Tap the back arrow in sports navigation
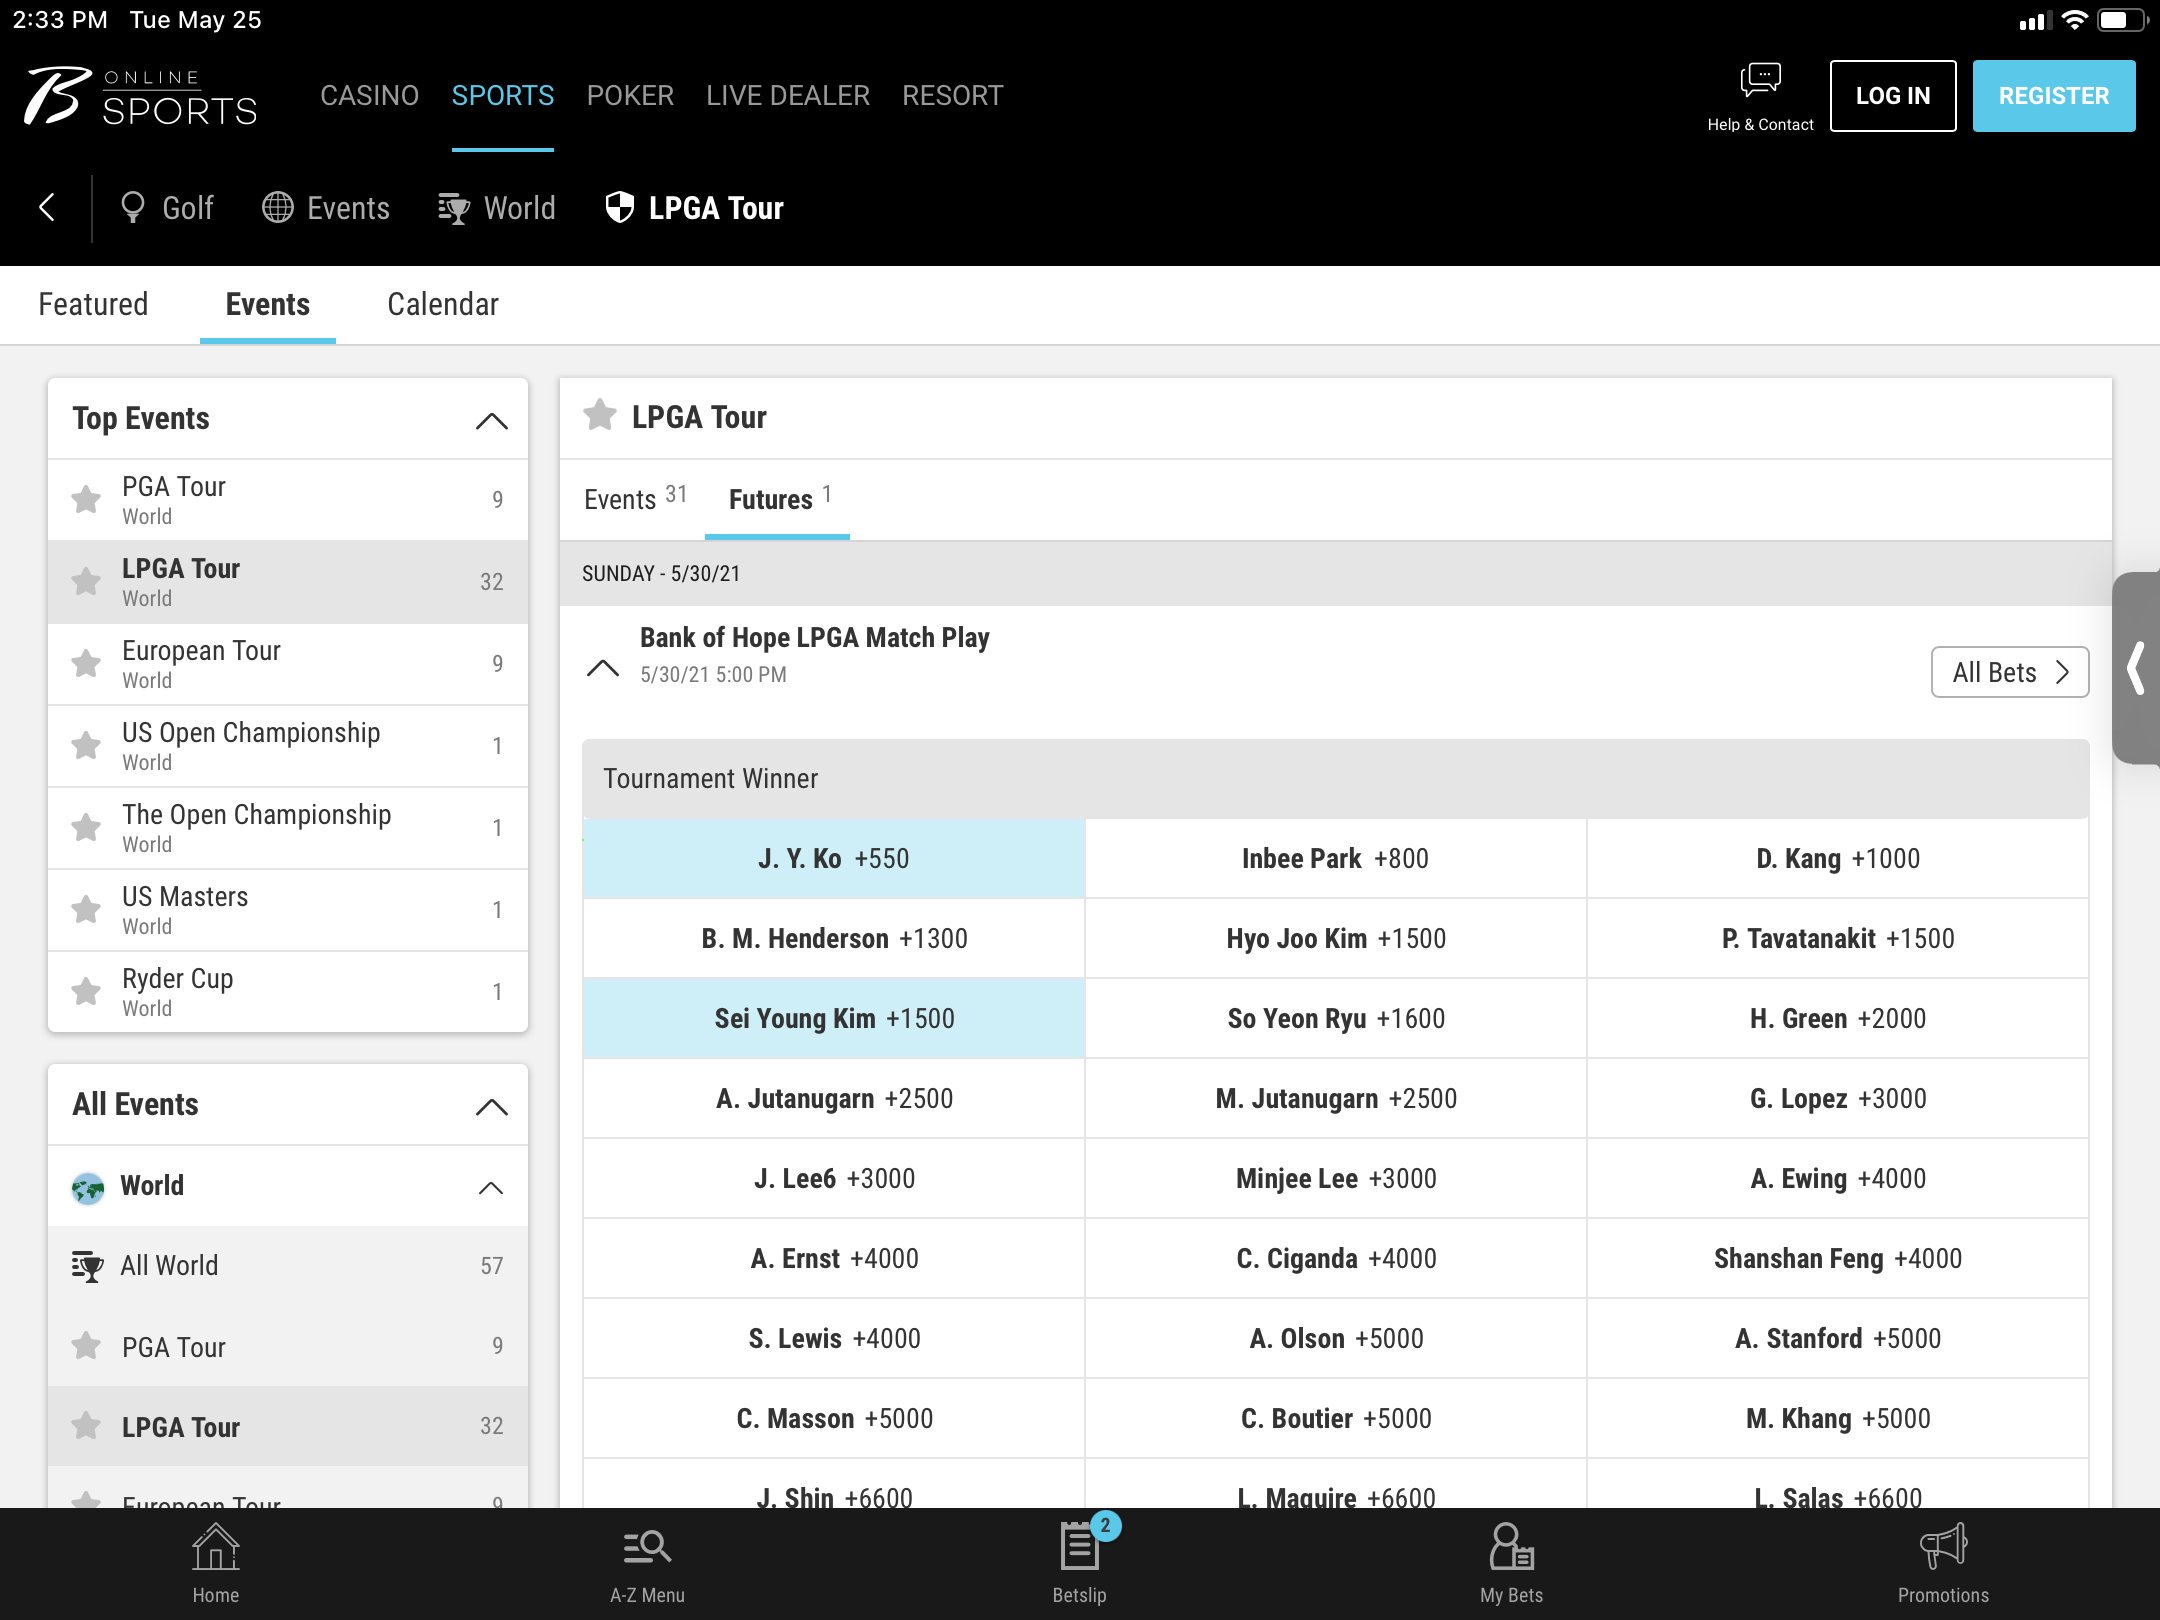The height and width of the screenshot is (1620, 2160). [46, 208]
